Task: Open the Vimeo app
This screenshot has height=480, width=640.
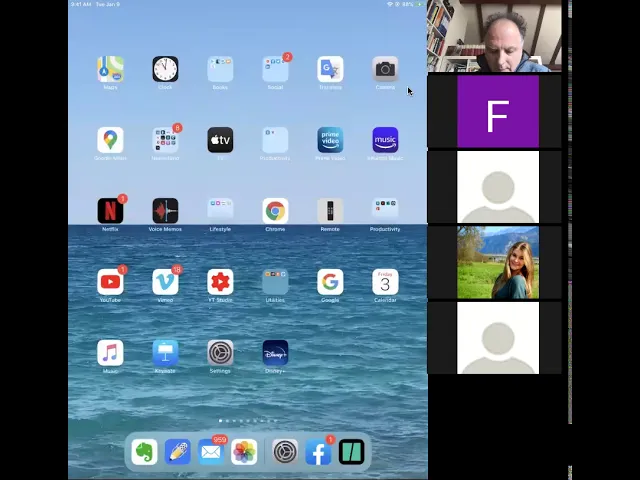Action: point(165,282)
